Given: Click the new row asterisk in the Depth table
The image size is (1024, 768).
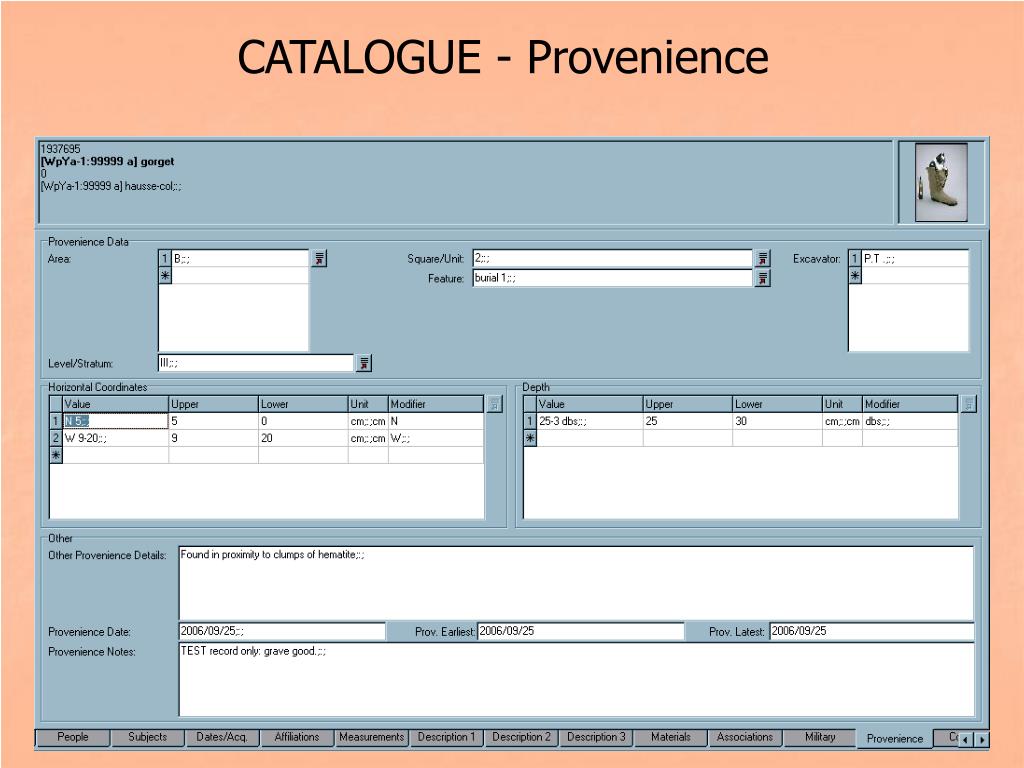Looking at the screenshot, I should tap(530, 438).
